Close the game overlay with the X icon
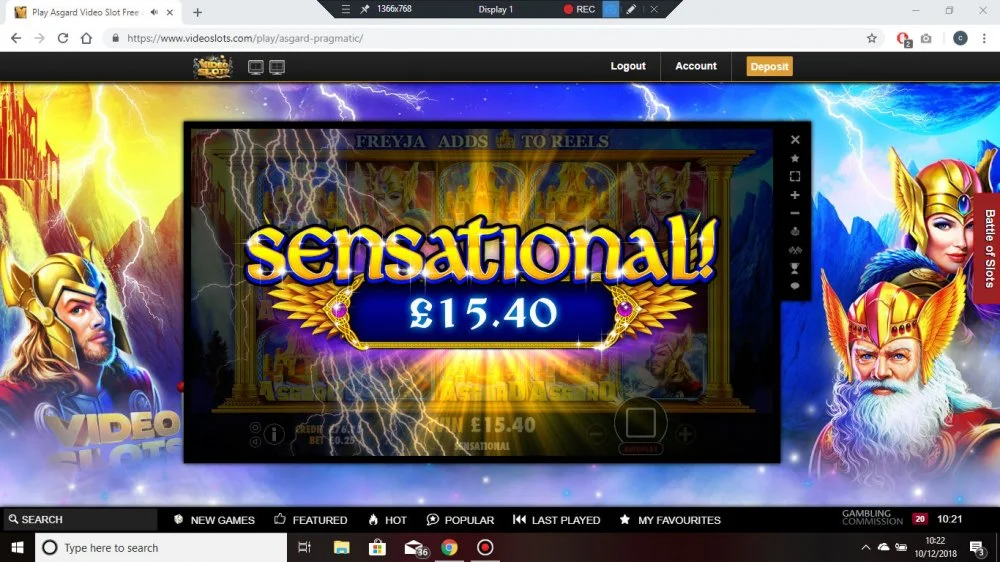The image size is (1000, 562). click(795, 140)
